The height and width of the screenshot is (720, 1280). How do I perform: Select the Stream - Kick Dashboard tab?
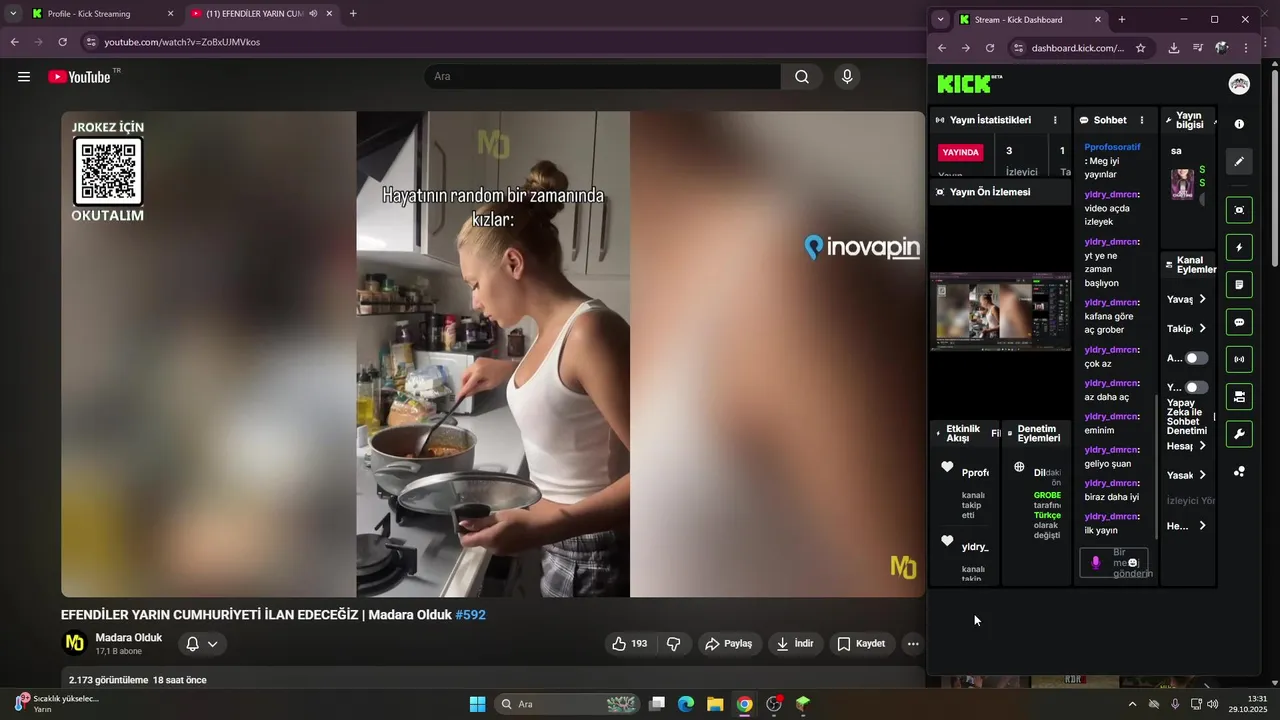[1030, 19]
